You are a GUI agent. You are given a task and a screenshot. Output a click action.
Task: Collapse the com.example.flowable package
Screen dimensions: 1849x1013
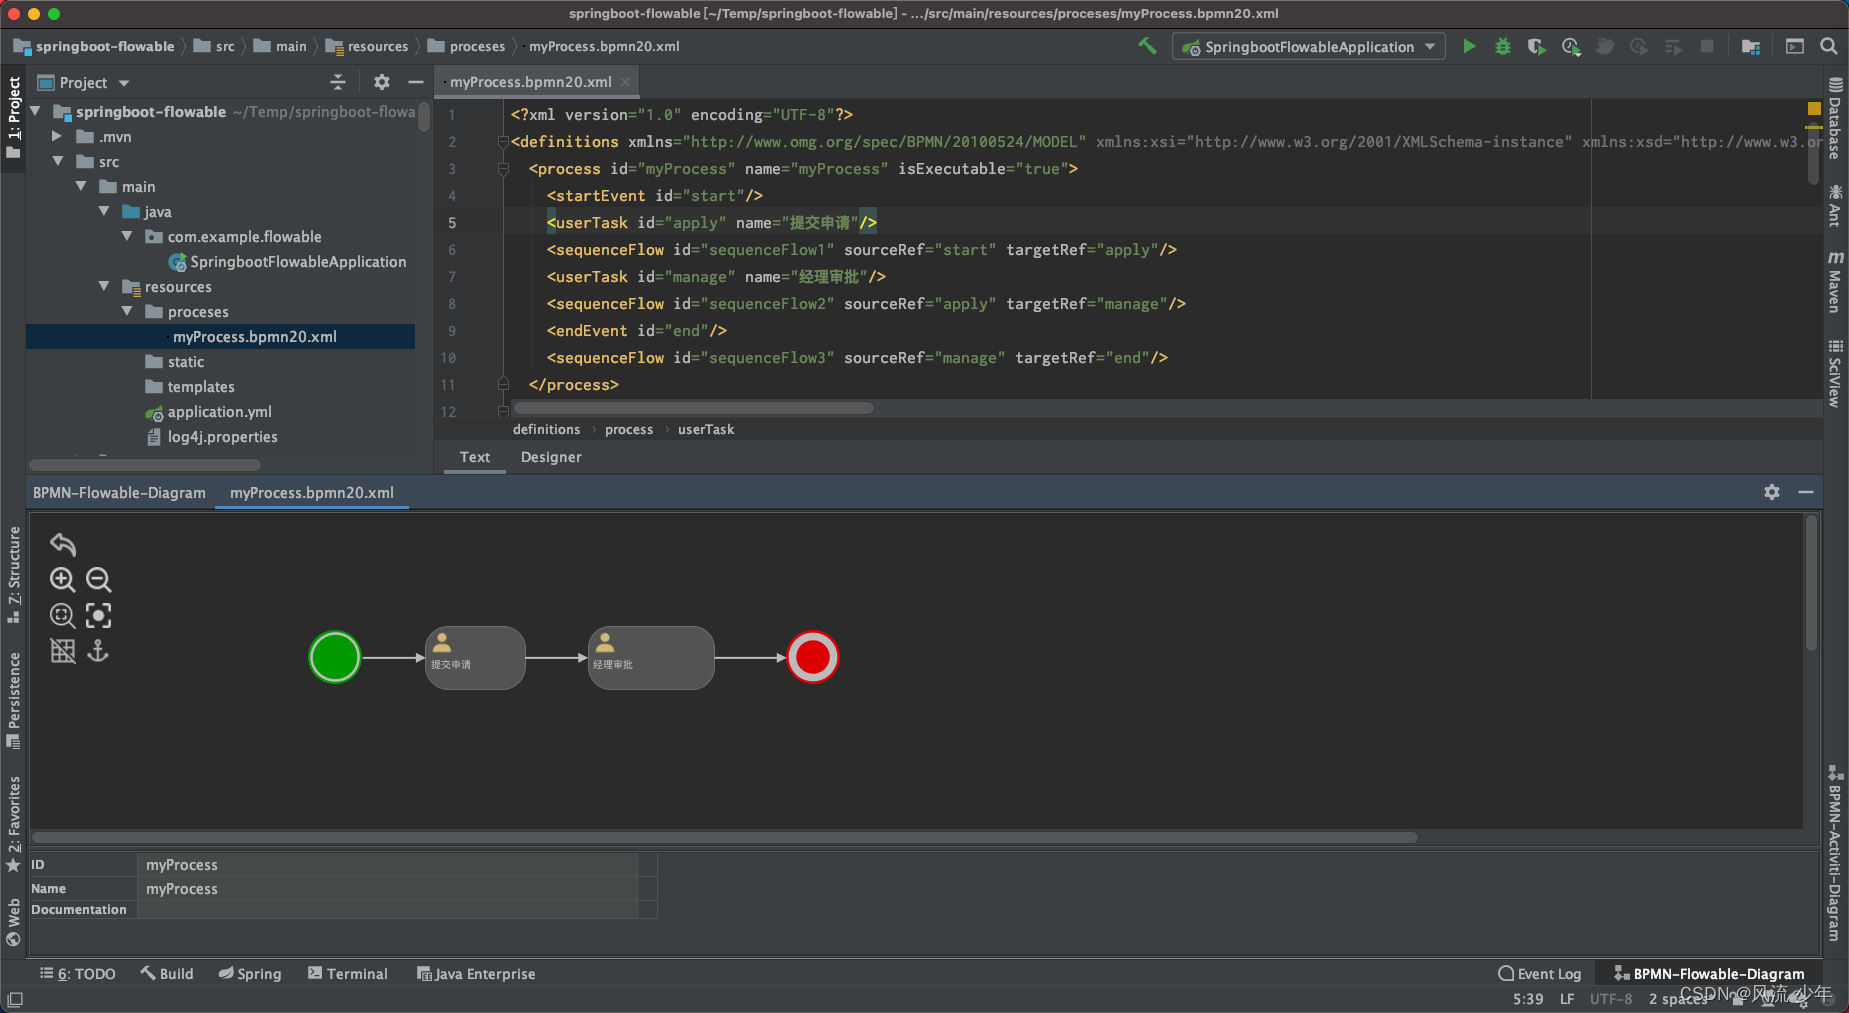[127, 236]
